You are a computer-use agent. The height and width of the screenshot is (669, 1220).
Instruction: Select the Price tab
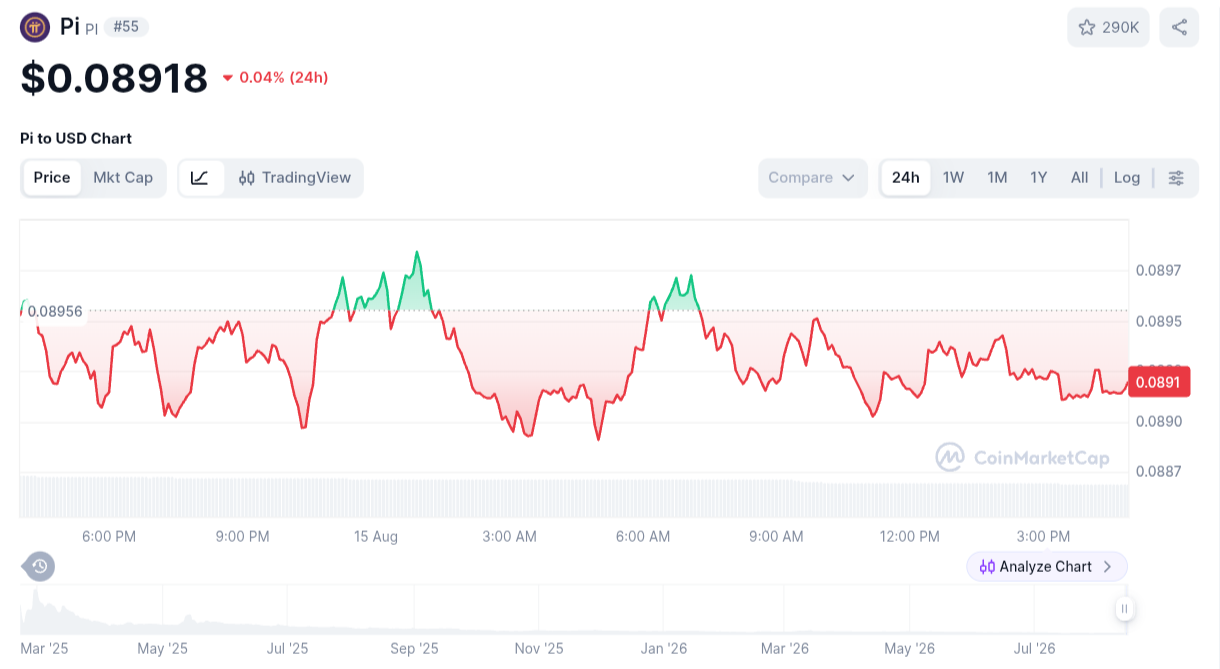[x=52, y=178]
